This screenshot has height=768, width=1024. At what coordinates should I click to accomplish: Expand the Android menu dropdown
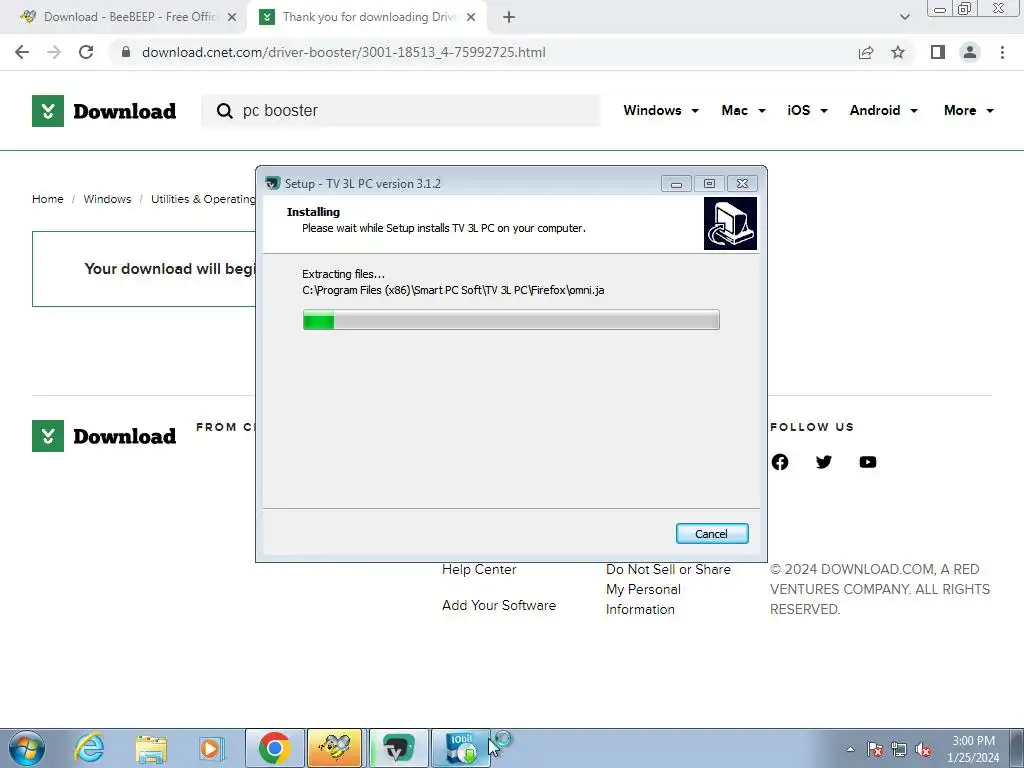click(884, 110)
